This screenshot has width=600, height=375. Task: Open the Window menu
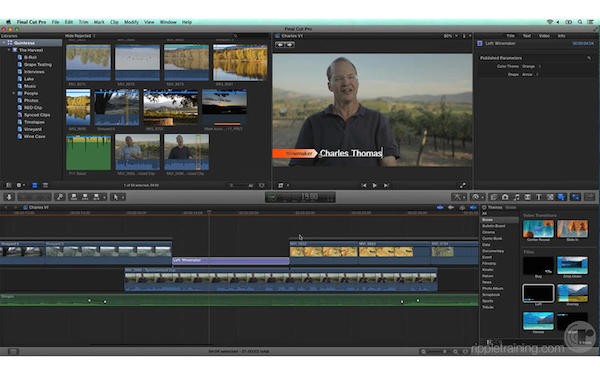[x=168, y=22]
